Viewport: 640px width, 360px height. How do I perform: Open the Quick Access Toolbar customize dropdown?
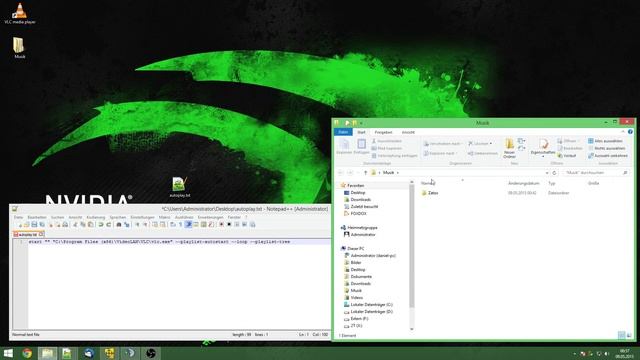361,123
